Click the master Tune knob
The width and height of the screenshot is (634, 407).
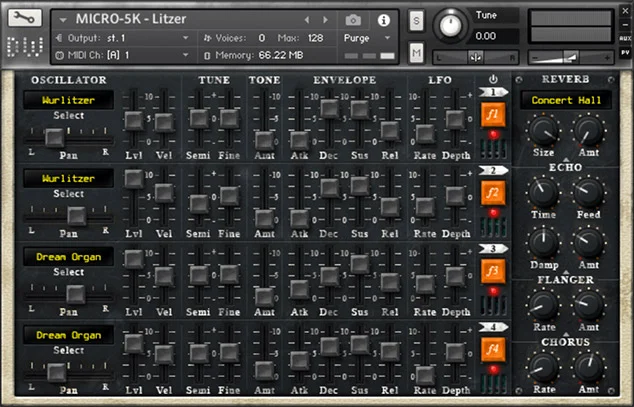[x=450, y=25]
